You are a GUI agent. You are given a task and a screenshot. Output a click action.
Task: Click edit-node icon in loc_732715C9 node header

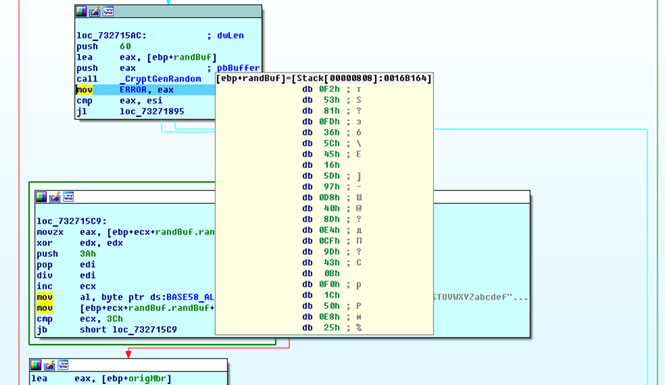(55, 197)
